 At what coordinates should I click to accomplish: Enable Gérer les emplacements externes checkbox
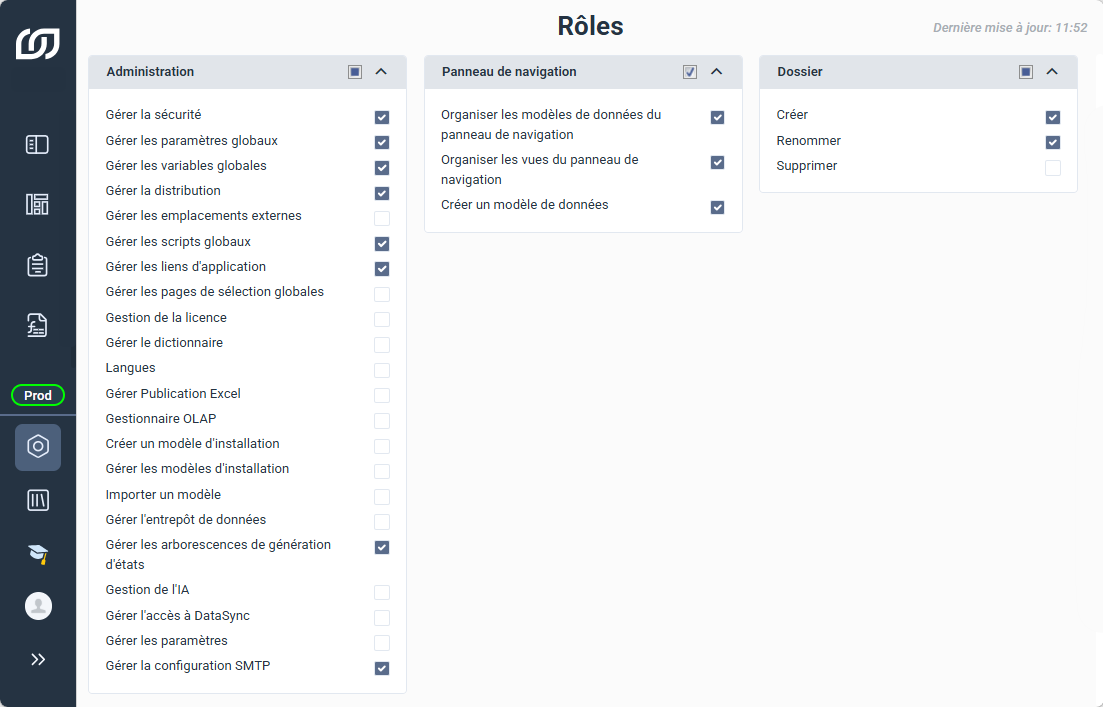coord(382,218)
